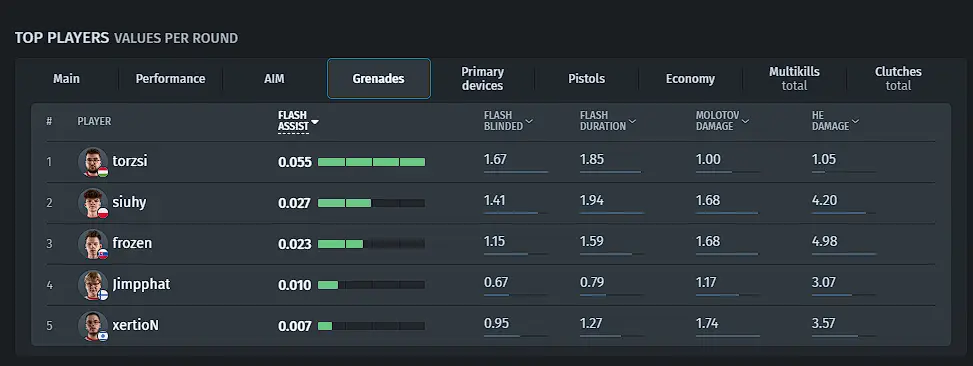Click xertioN's player avatar

pyautogui.click(x=93, y=326)
